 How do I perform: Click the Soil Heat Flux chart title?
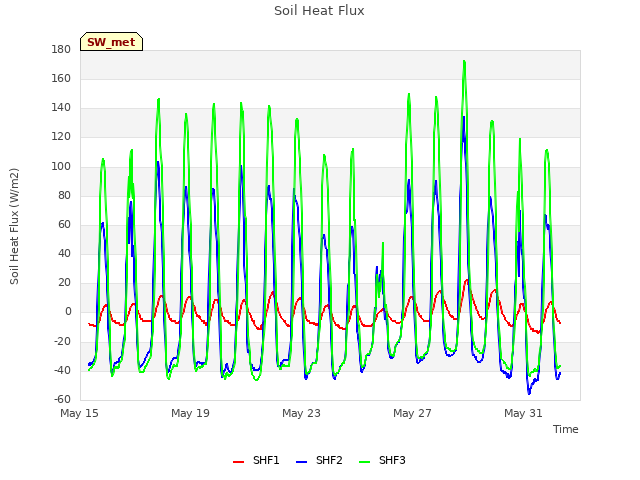[319, 11]
